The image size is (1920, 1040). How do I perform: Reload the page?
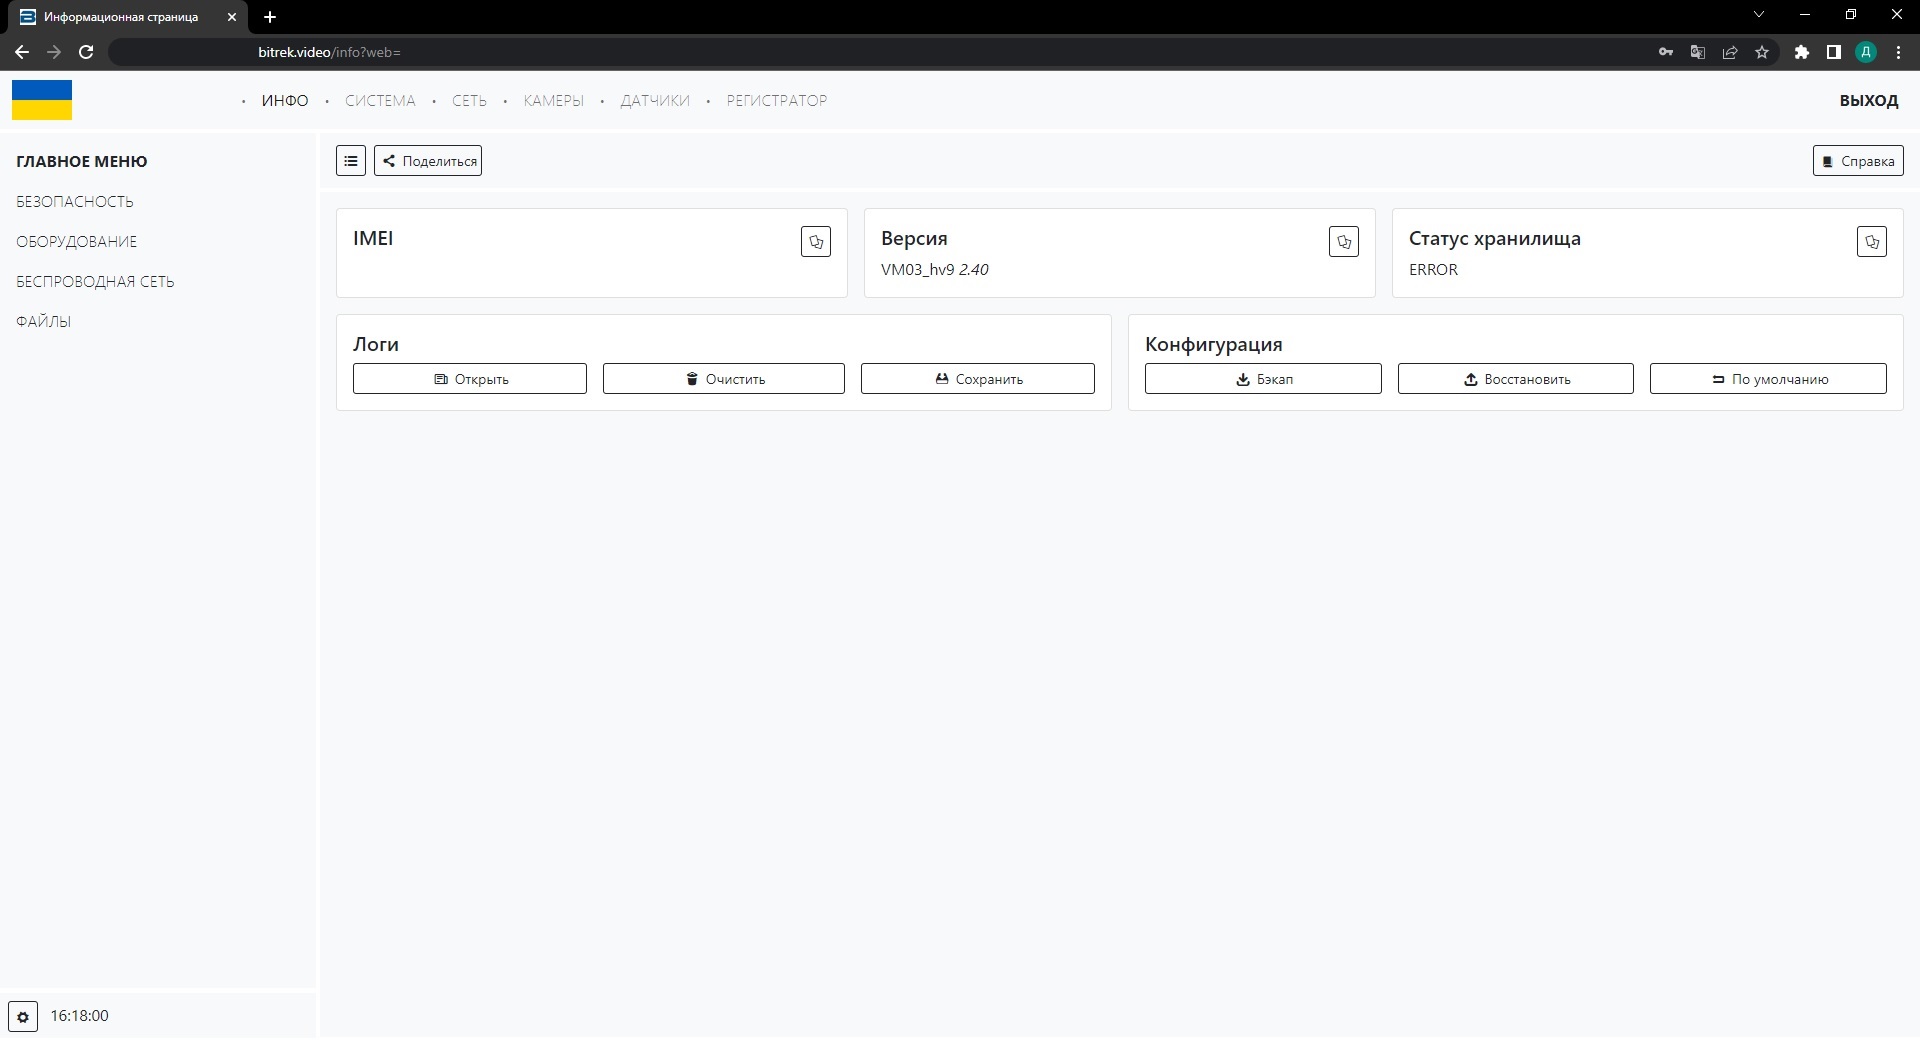(x=86, y=52)
